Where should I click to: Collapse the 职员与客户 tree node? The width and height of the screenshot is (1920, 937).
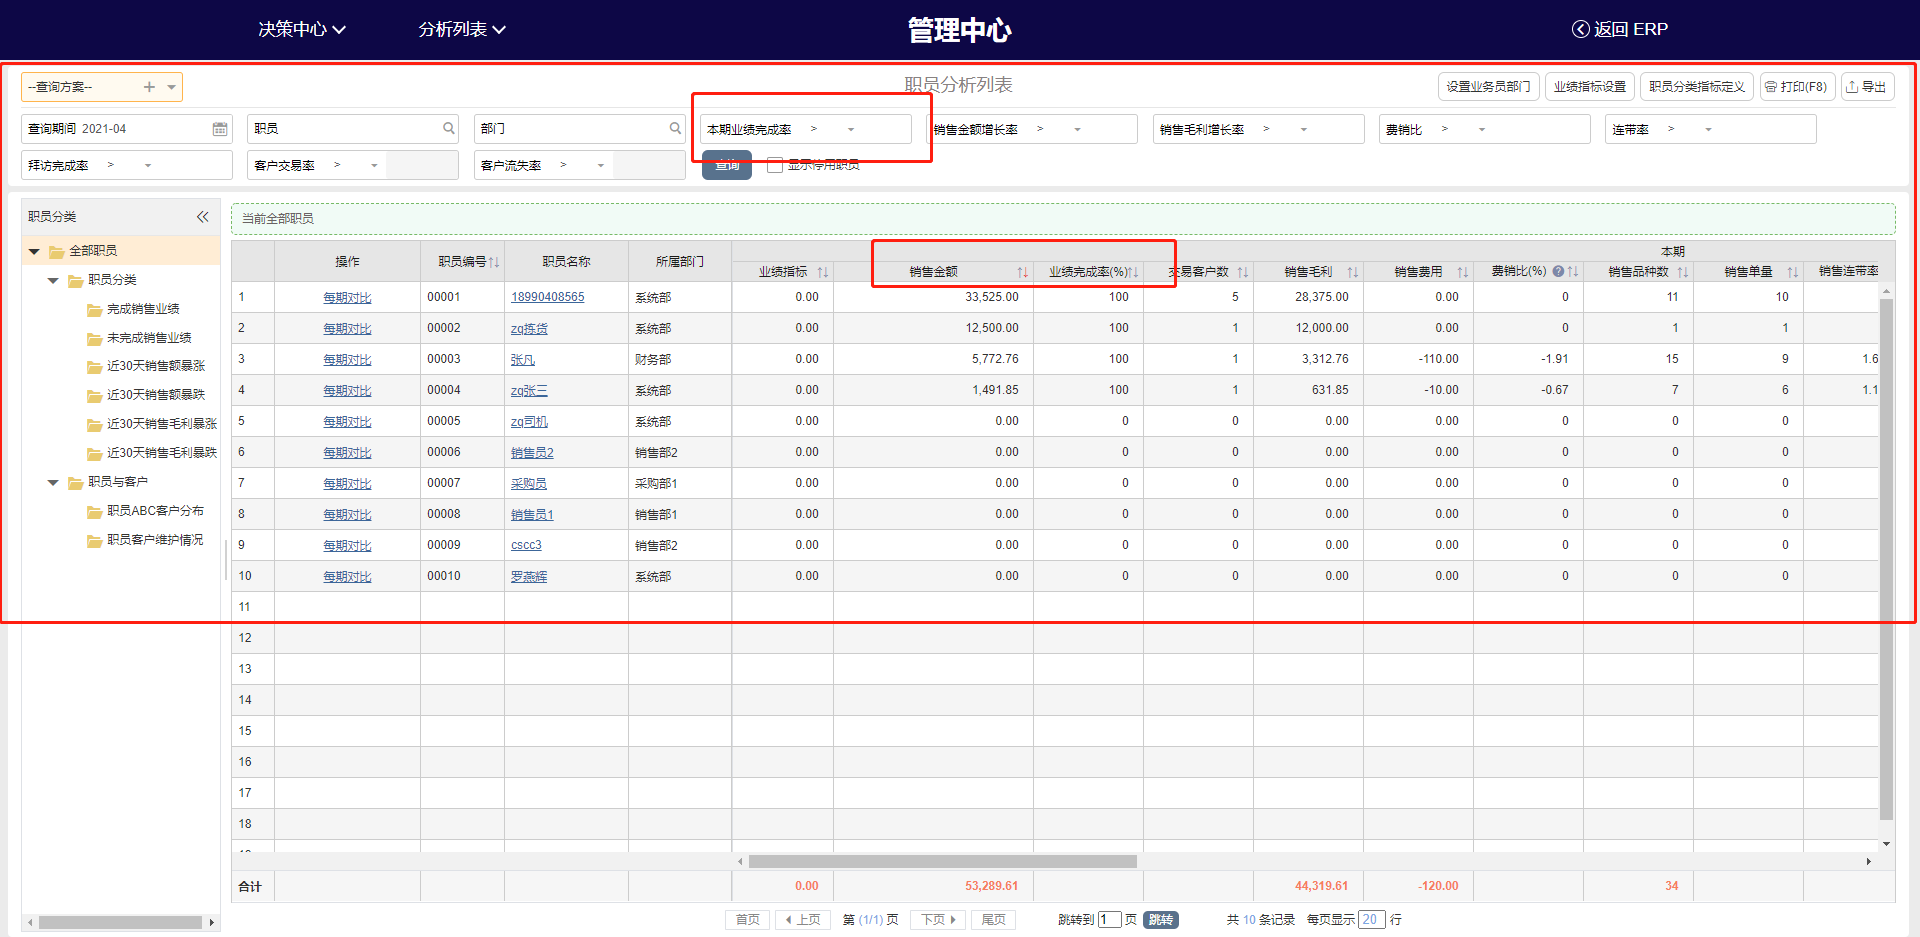point(53,483)
